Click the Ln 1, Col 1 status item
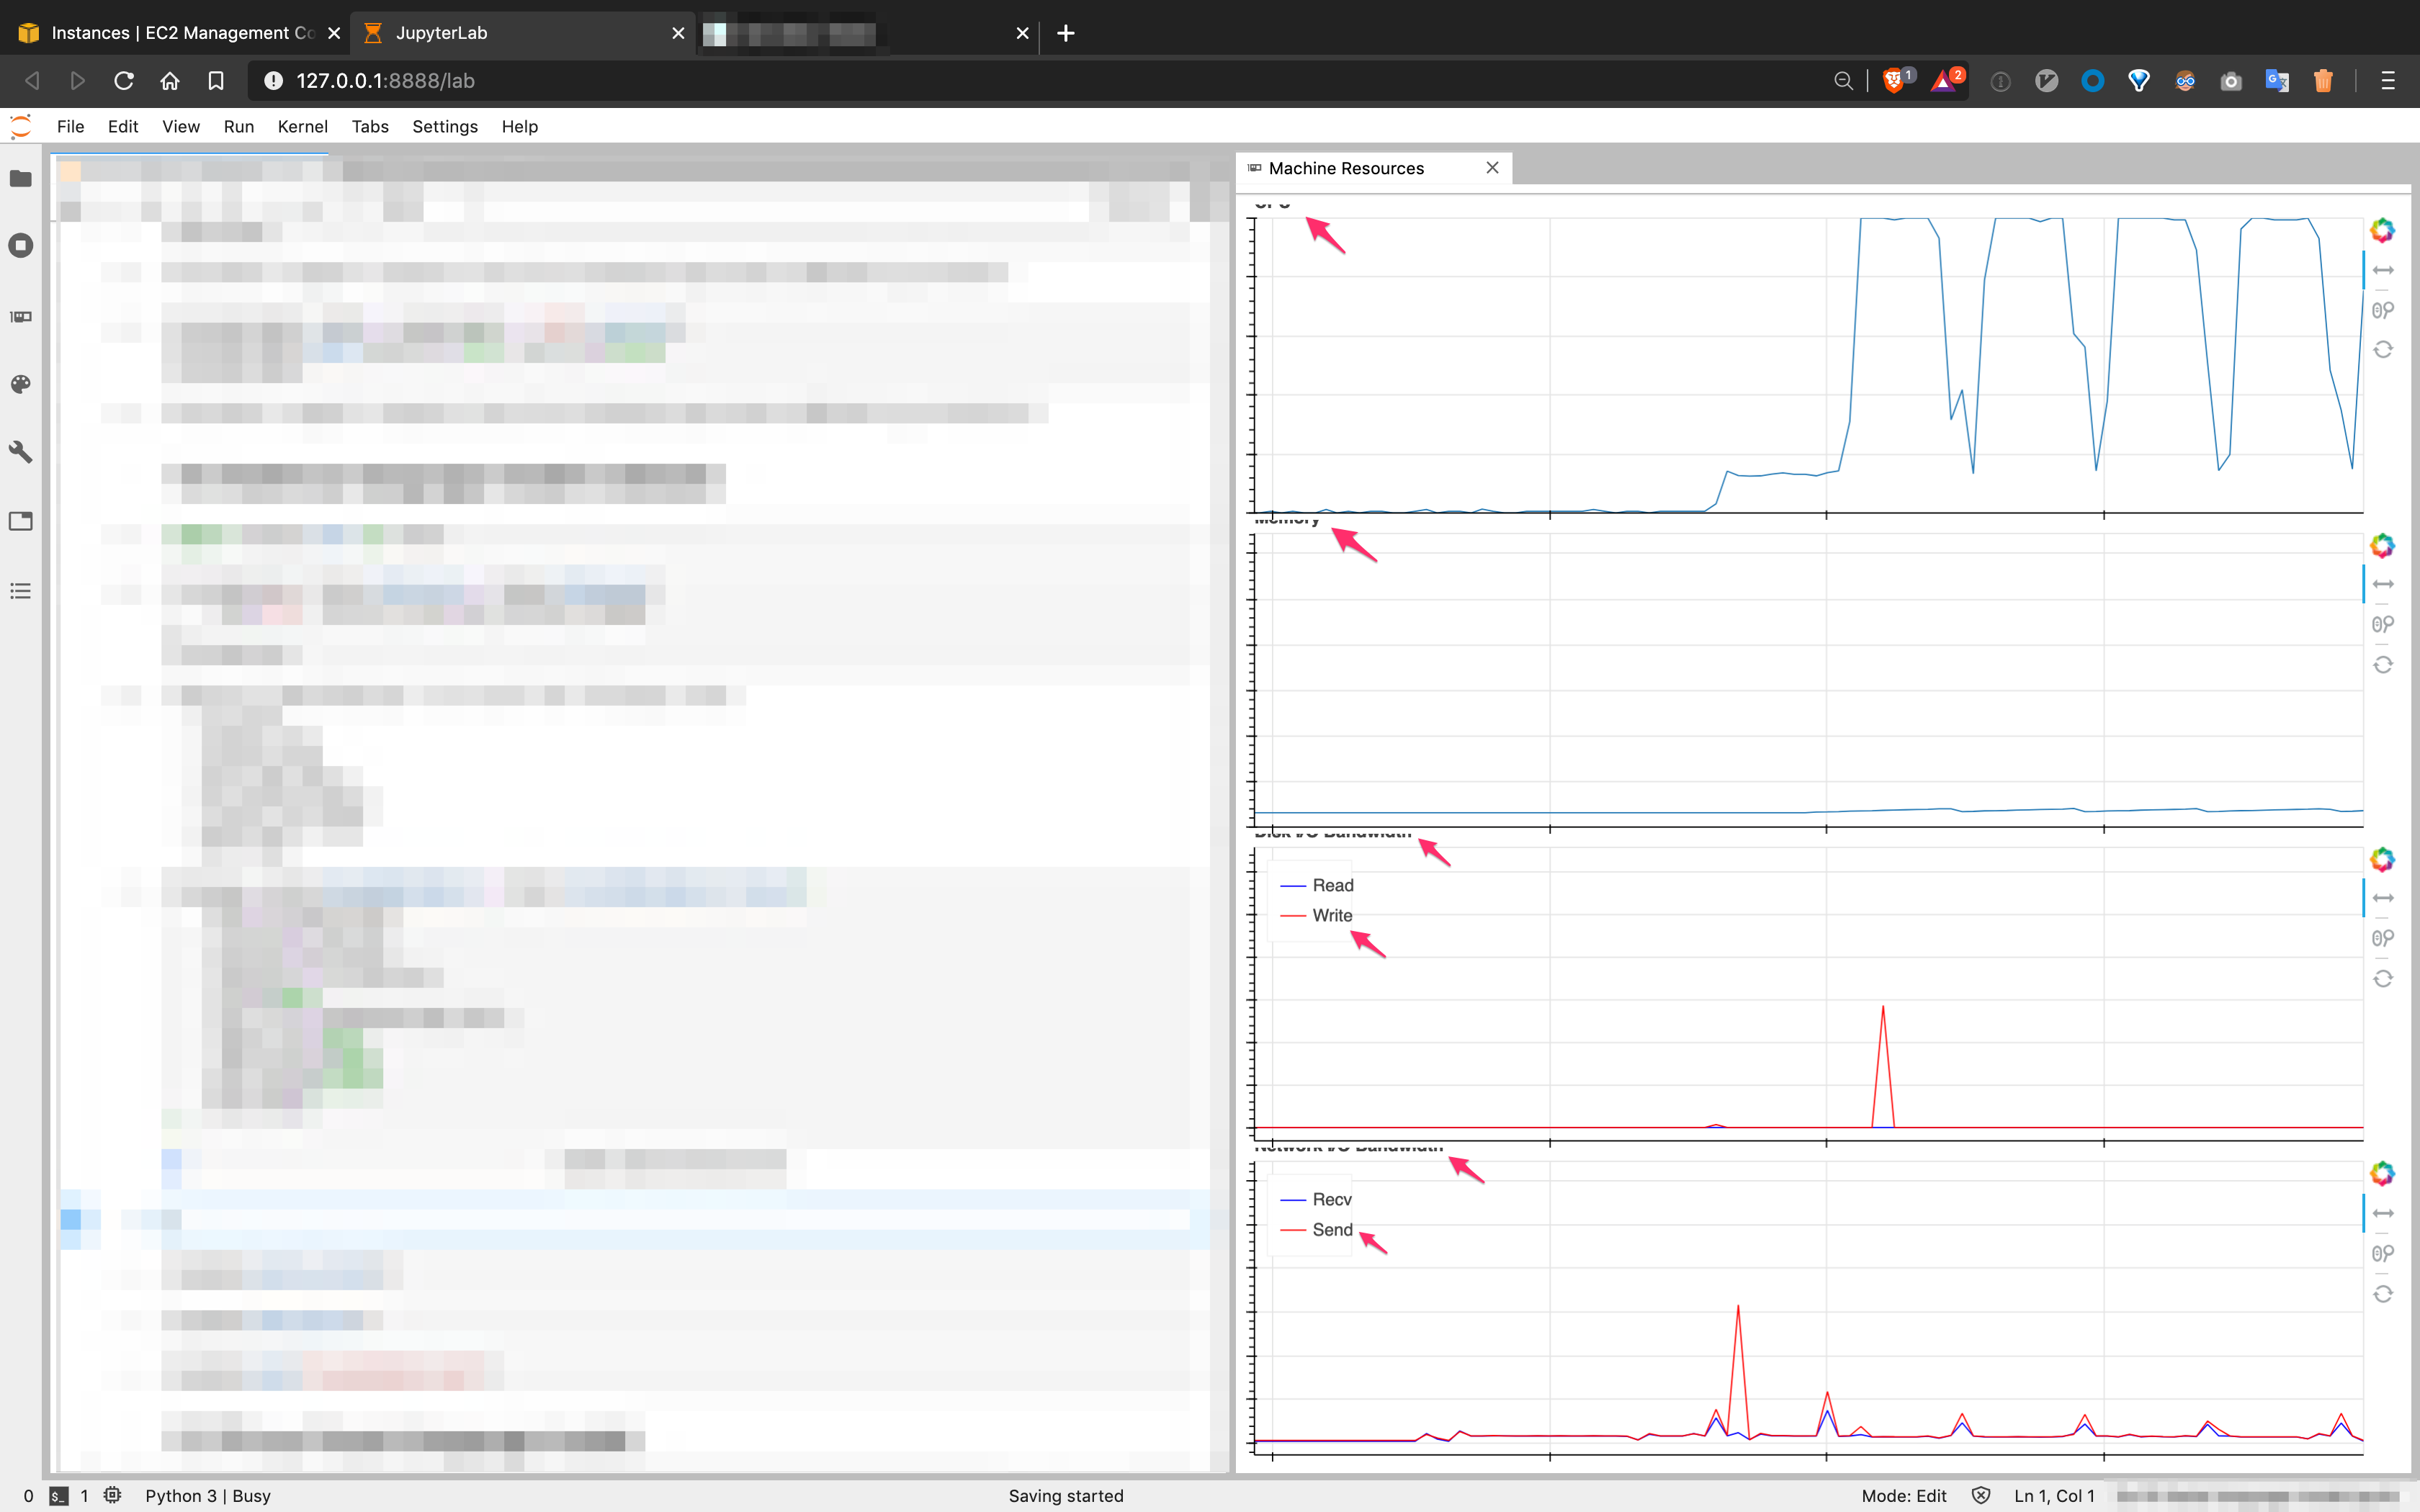Screen dimensions: 2420x1512 (x=2054, y=1496)
